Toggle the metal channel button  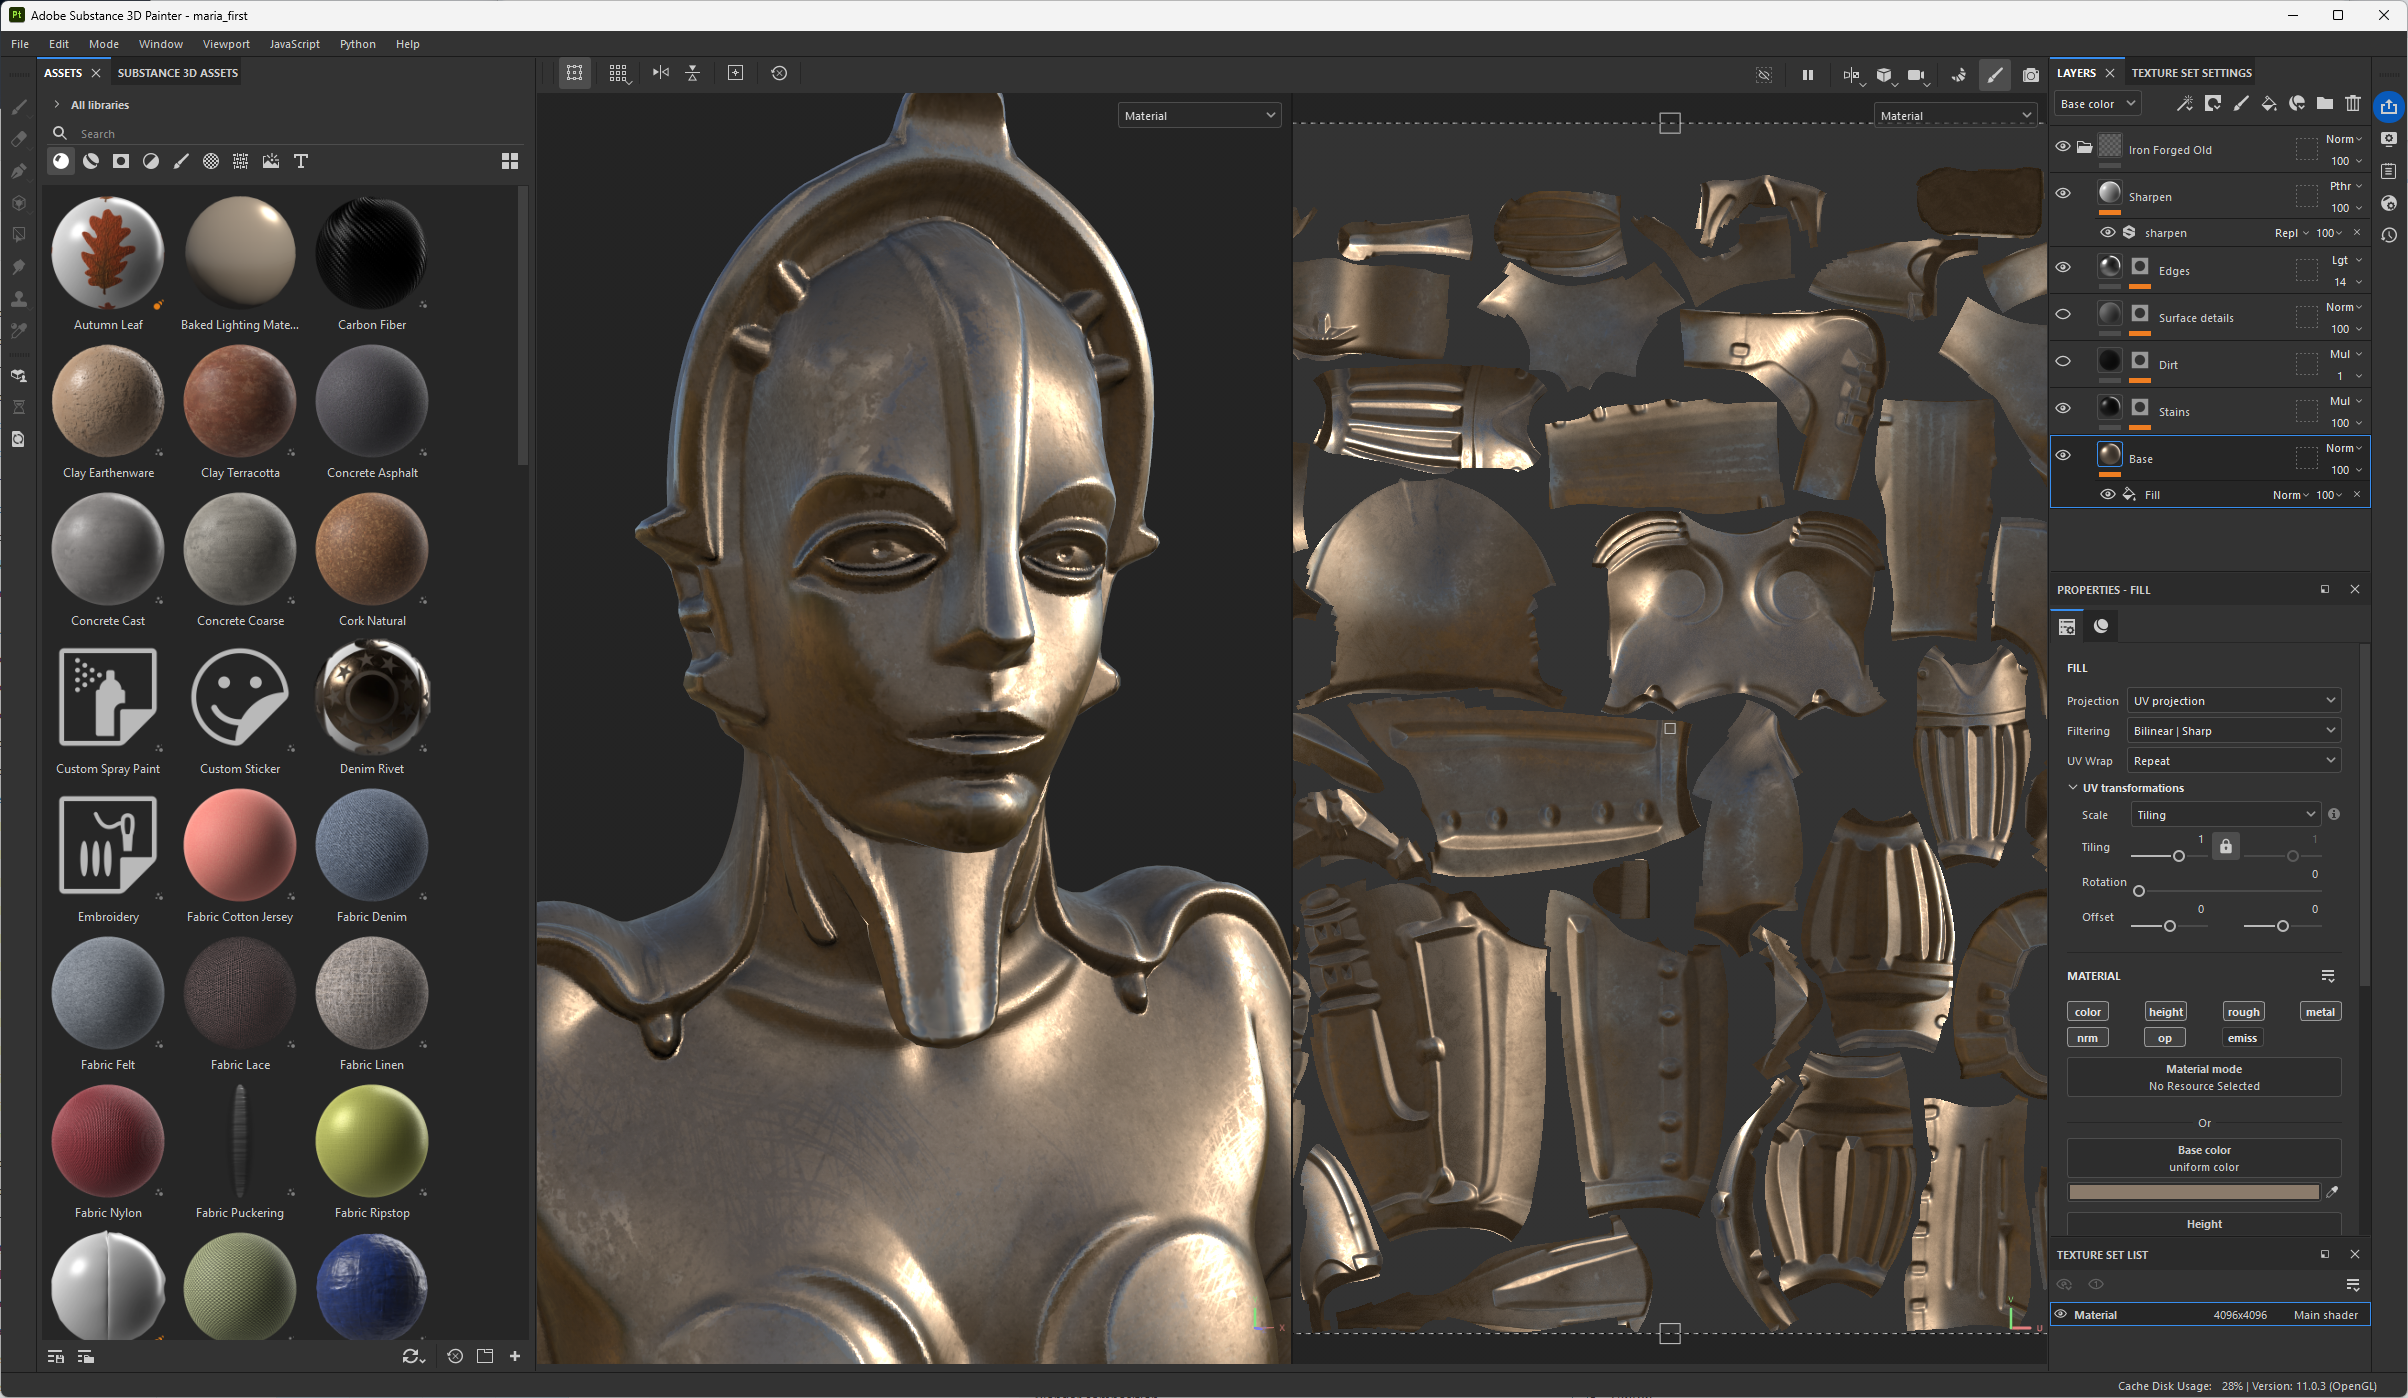tap(2319, 1012)
